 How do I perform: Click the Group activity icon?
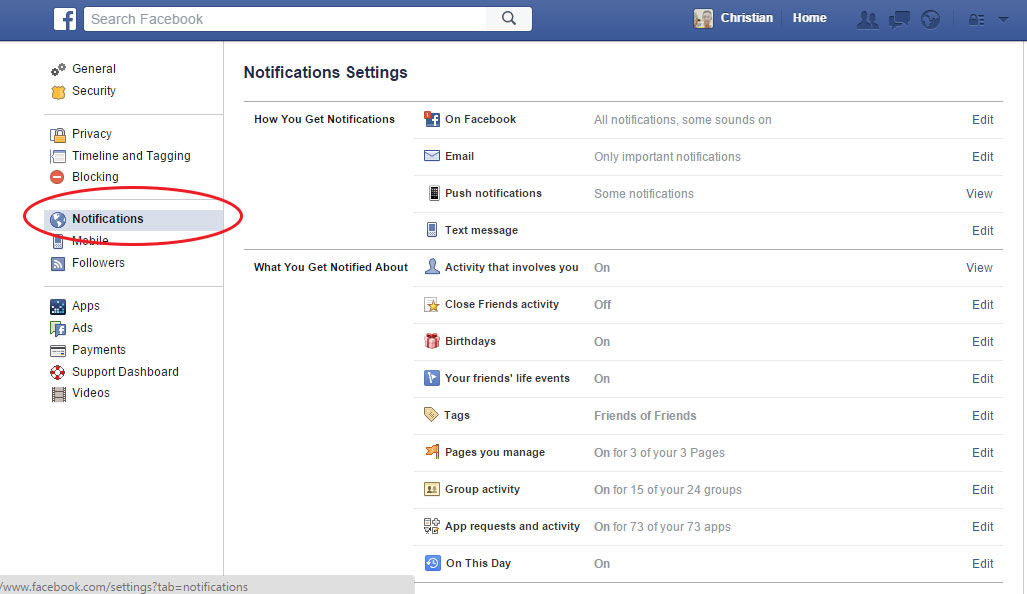(x=432, y=489)
